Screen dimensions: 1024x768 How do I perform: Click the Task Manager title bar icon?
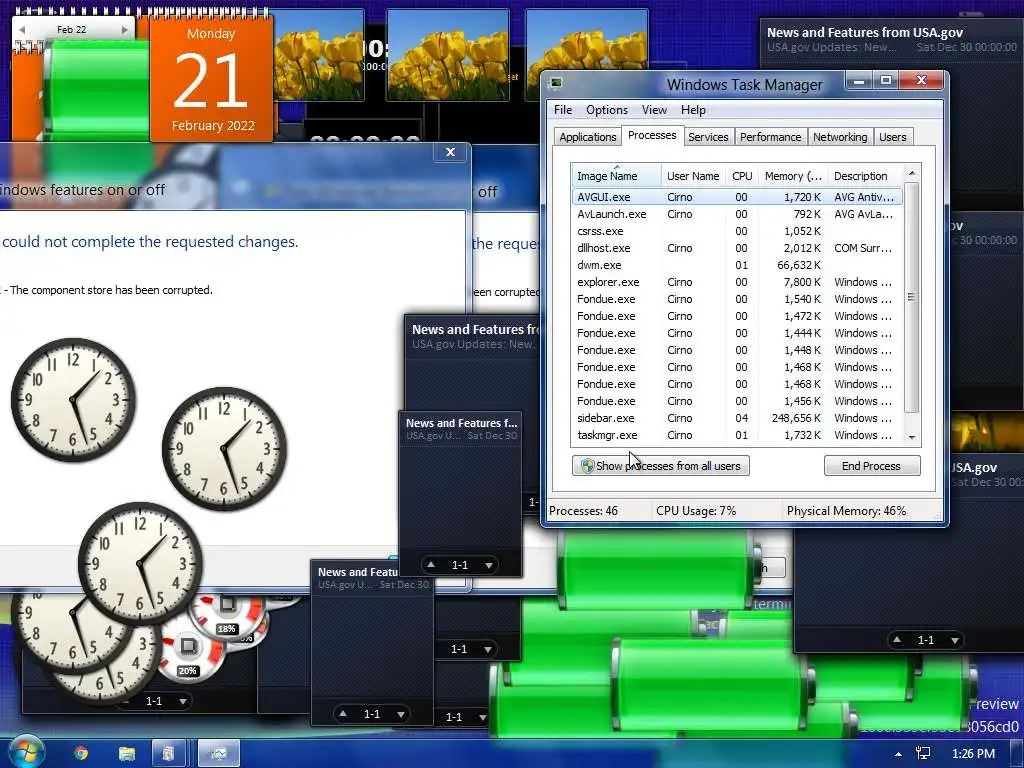tap(556, 82)
